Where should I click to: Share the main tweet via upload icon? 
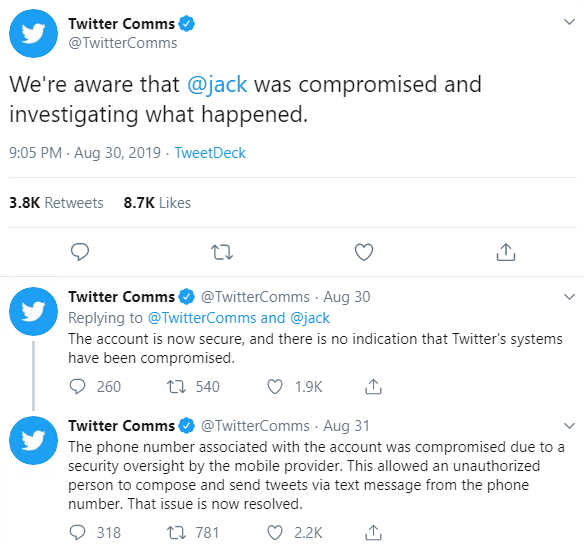[x=506, y=252]
